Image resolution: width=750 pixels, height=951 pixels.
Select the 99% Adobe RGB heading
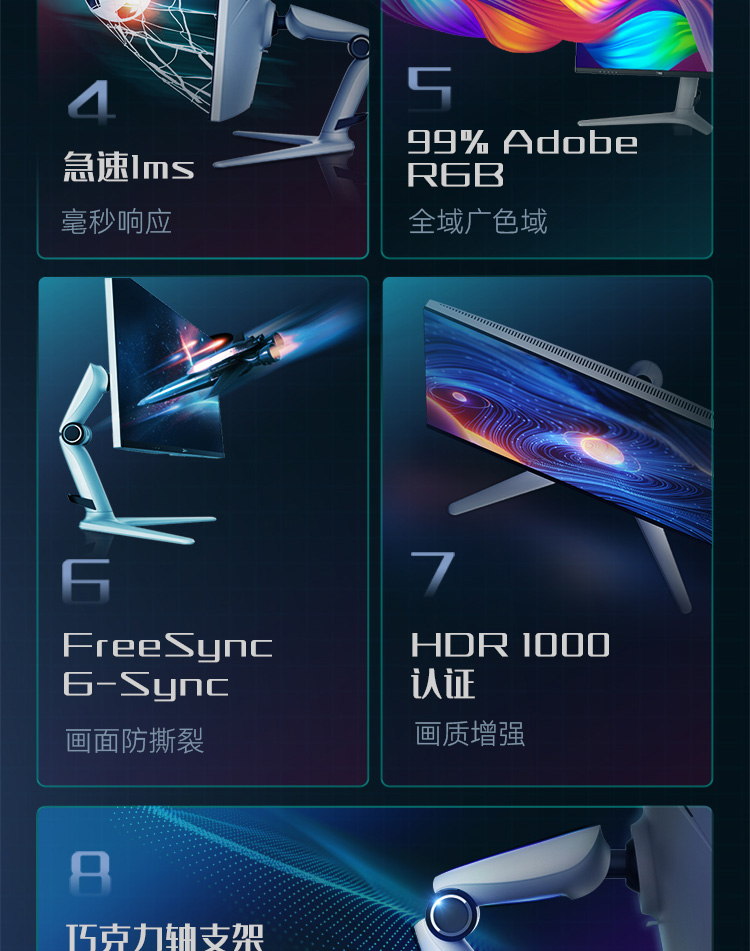point(522,158)
